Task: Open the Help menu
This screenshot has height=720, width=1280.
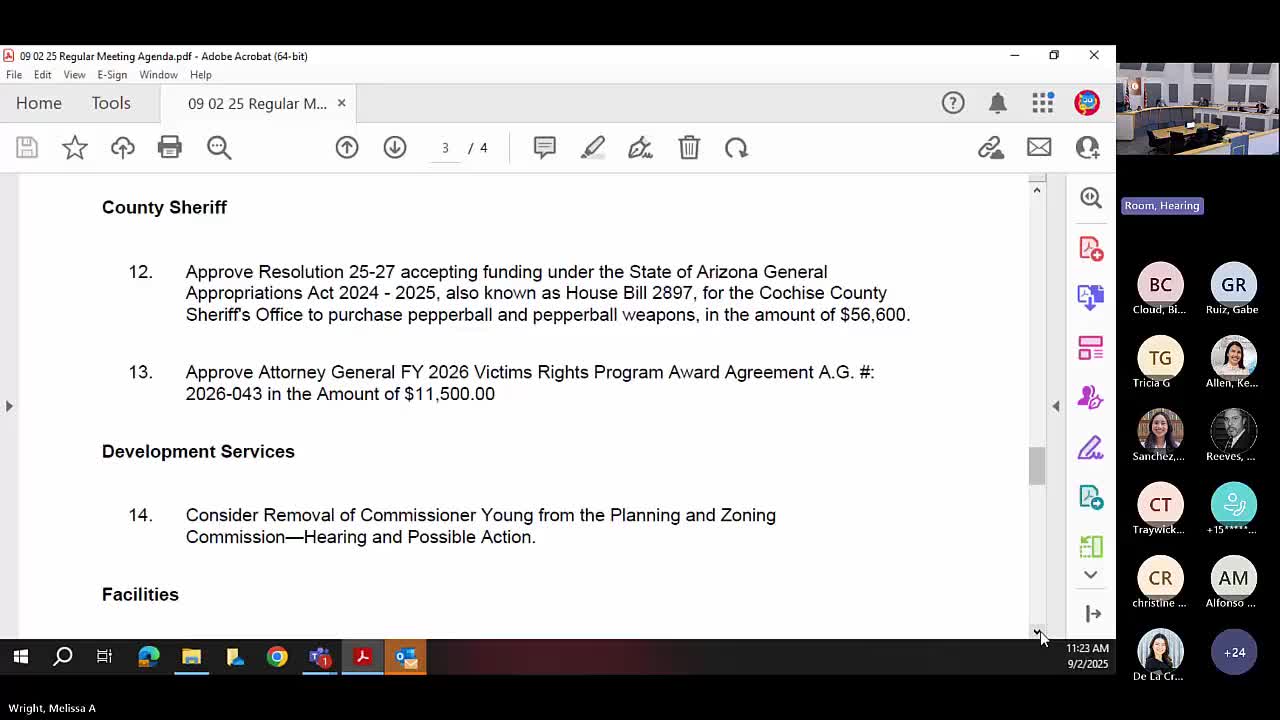Action: tap(201, 75)
